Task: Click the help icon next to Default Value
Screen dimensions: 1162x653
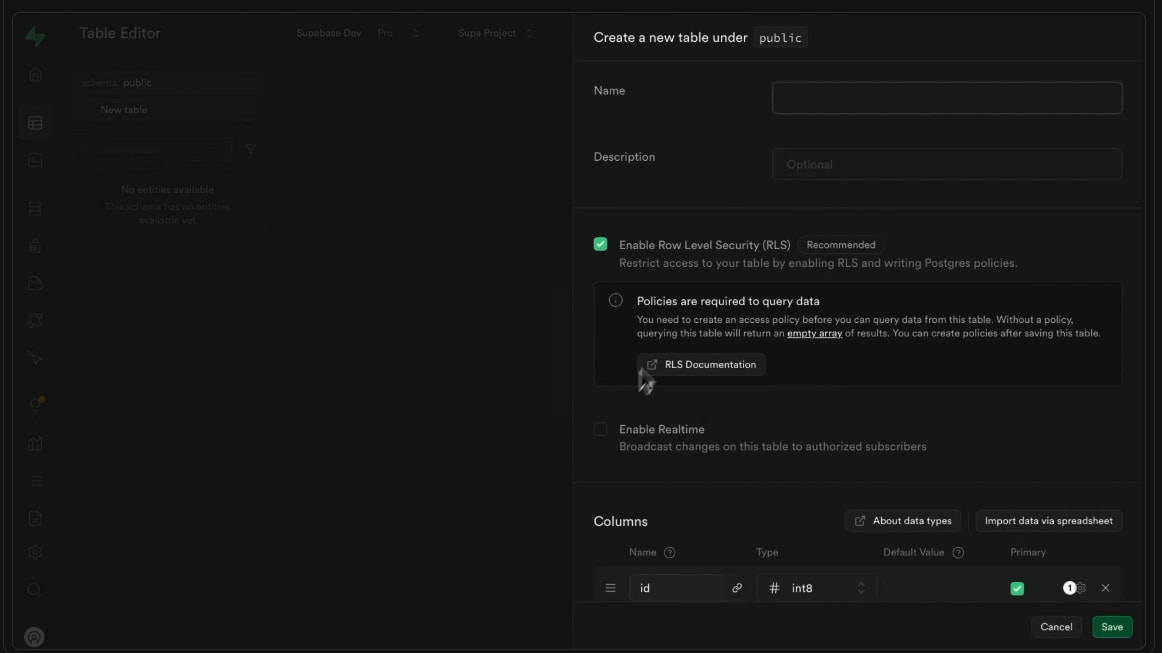Action: point(958,552)
